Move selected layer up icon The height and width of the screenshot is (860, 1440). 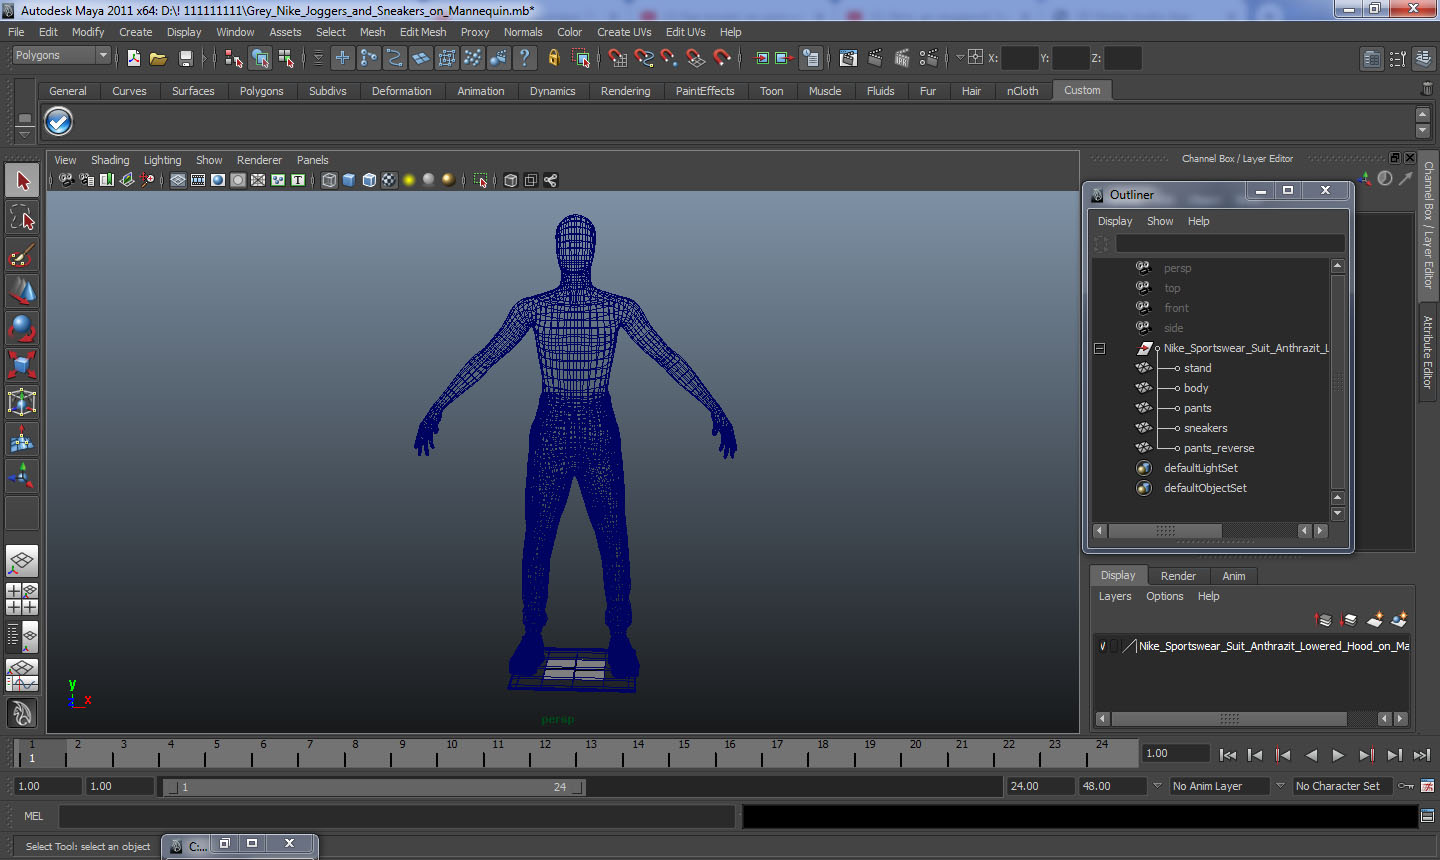tap(1323, 620)
